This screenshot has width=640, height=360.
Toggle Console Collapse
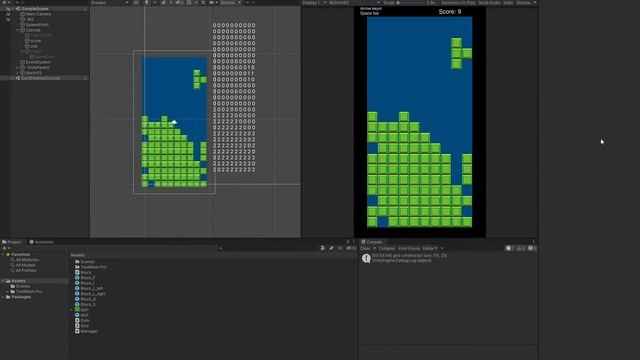coord(387,248)
